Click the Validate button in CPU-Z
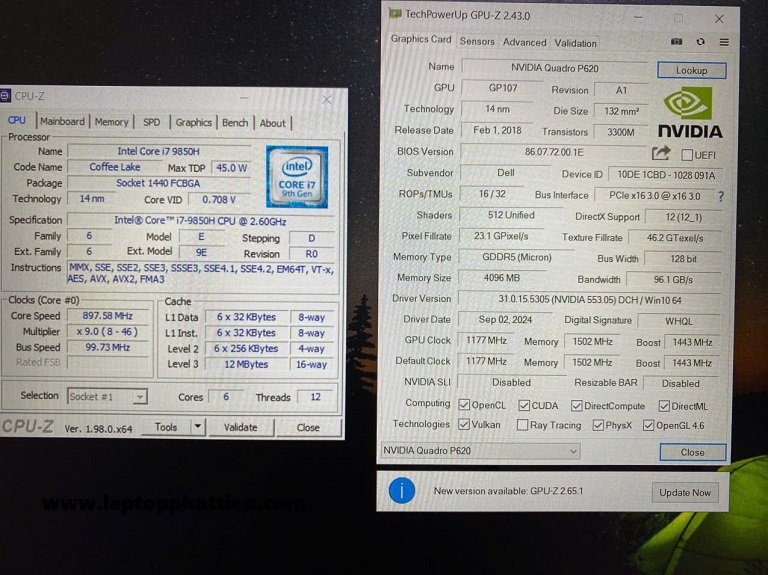The width and height of the screenshot is (768, 575). click(x=240, y=427)
